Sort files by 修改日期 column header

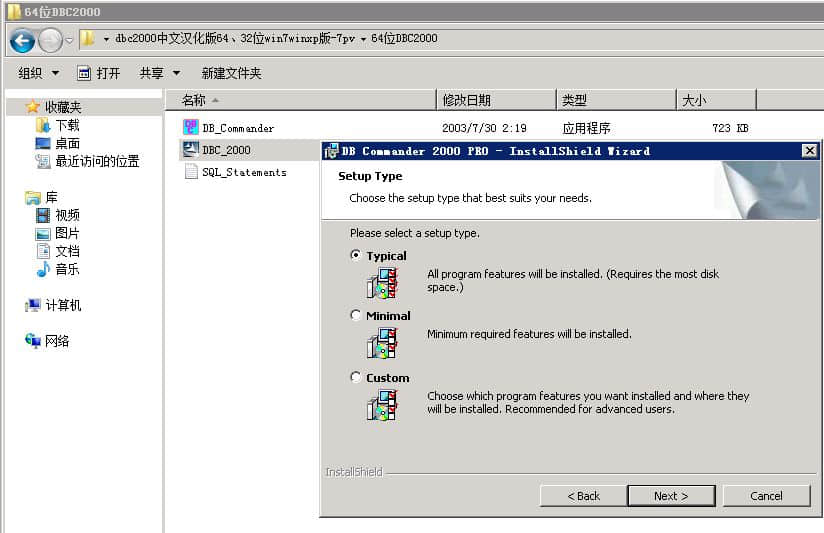(x=467, y=100)
